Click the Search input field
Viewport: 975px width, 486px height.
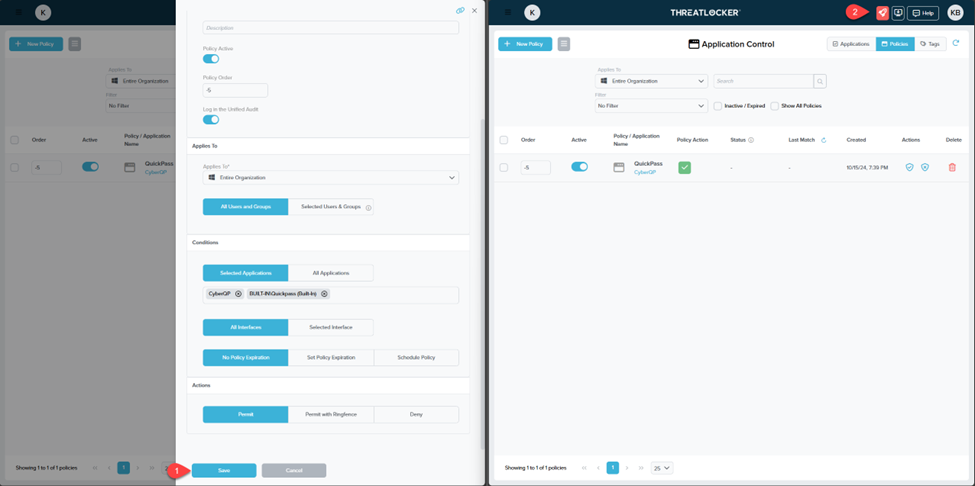[x=764, y=81]
